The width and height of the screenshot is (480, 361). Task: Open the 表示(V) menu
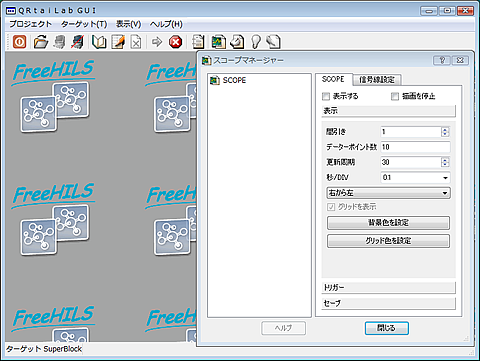128,24
